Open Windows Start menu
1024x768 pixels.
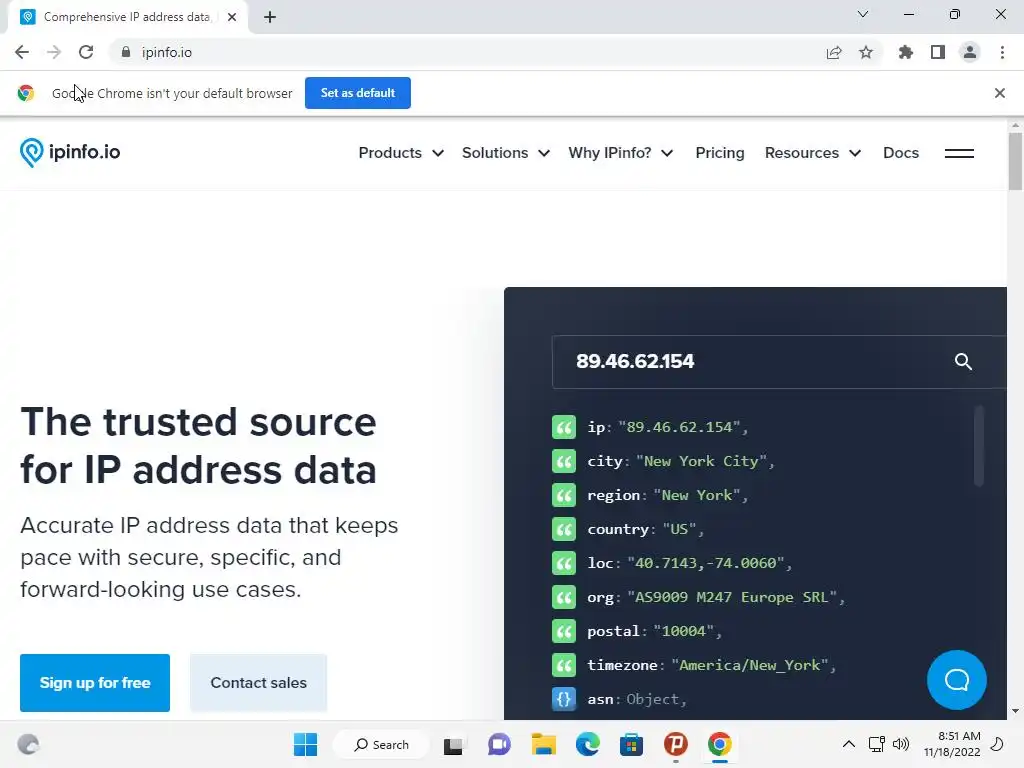[x=306, y=744]
